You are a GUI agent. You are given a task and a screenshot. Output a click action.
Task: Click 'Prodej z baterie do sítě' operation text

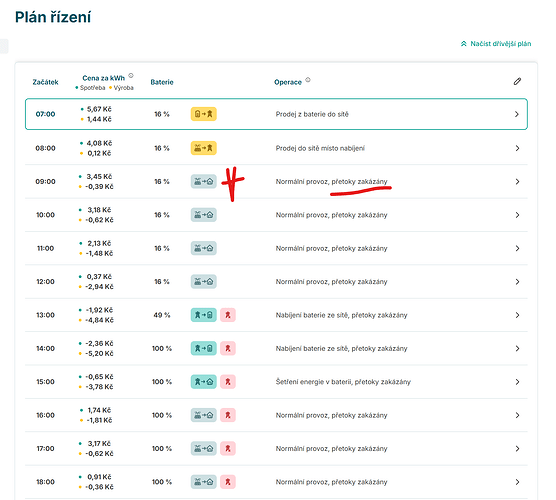click(312, 114)
